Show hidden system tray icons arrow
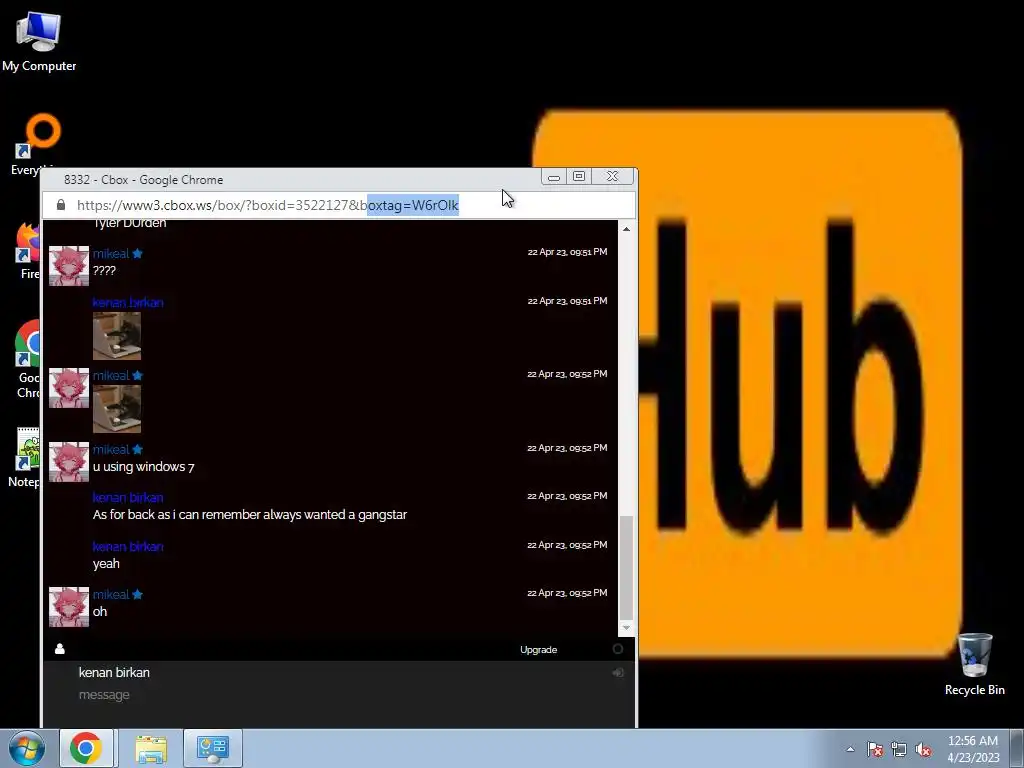Screen dimensions: 1024x768 tap(850, 749)
